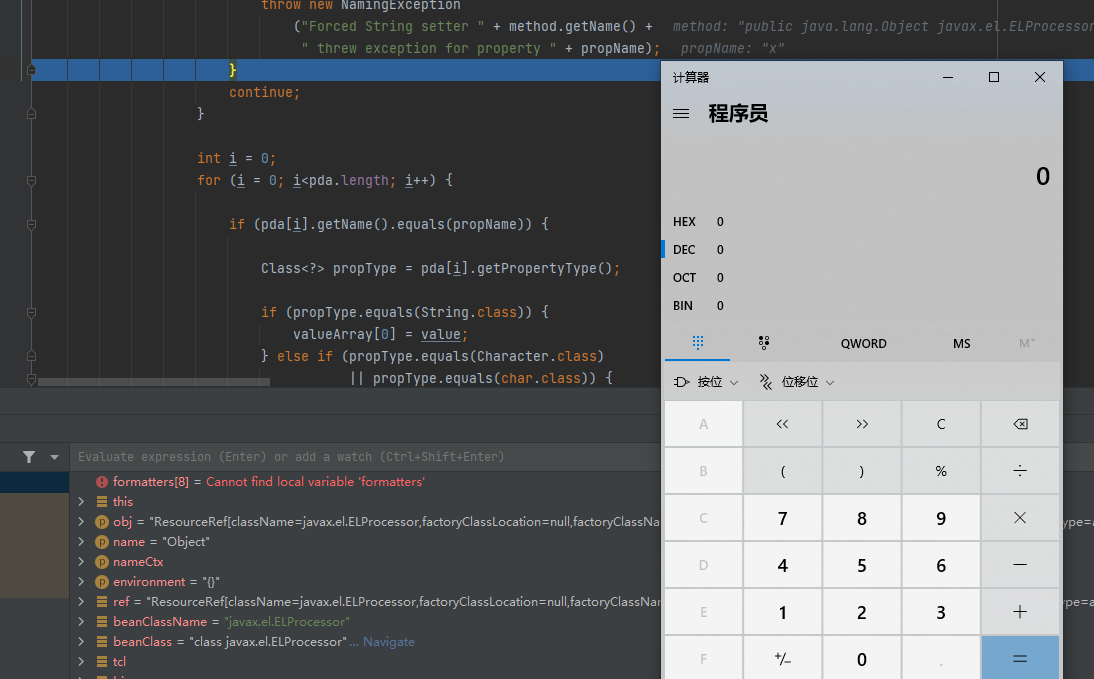Click digit 5 on calculator

click(862, 565)
